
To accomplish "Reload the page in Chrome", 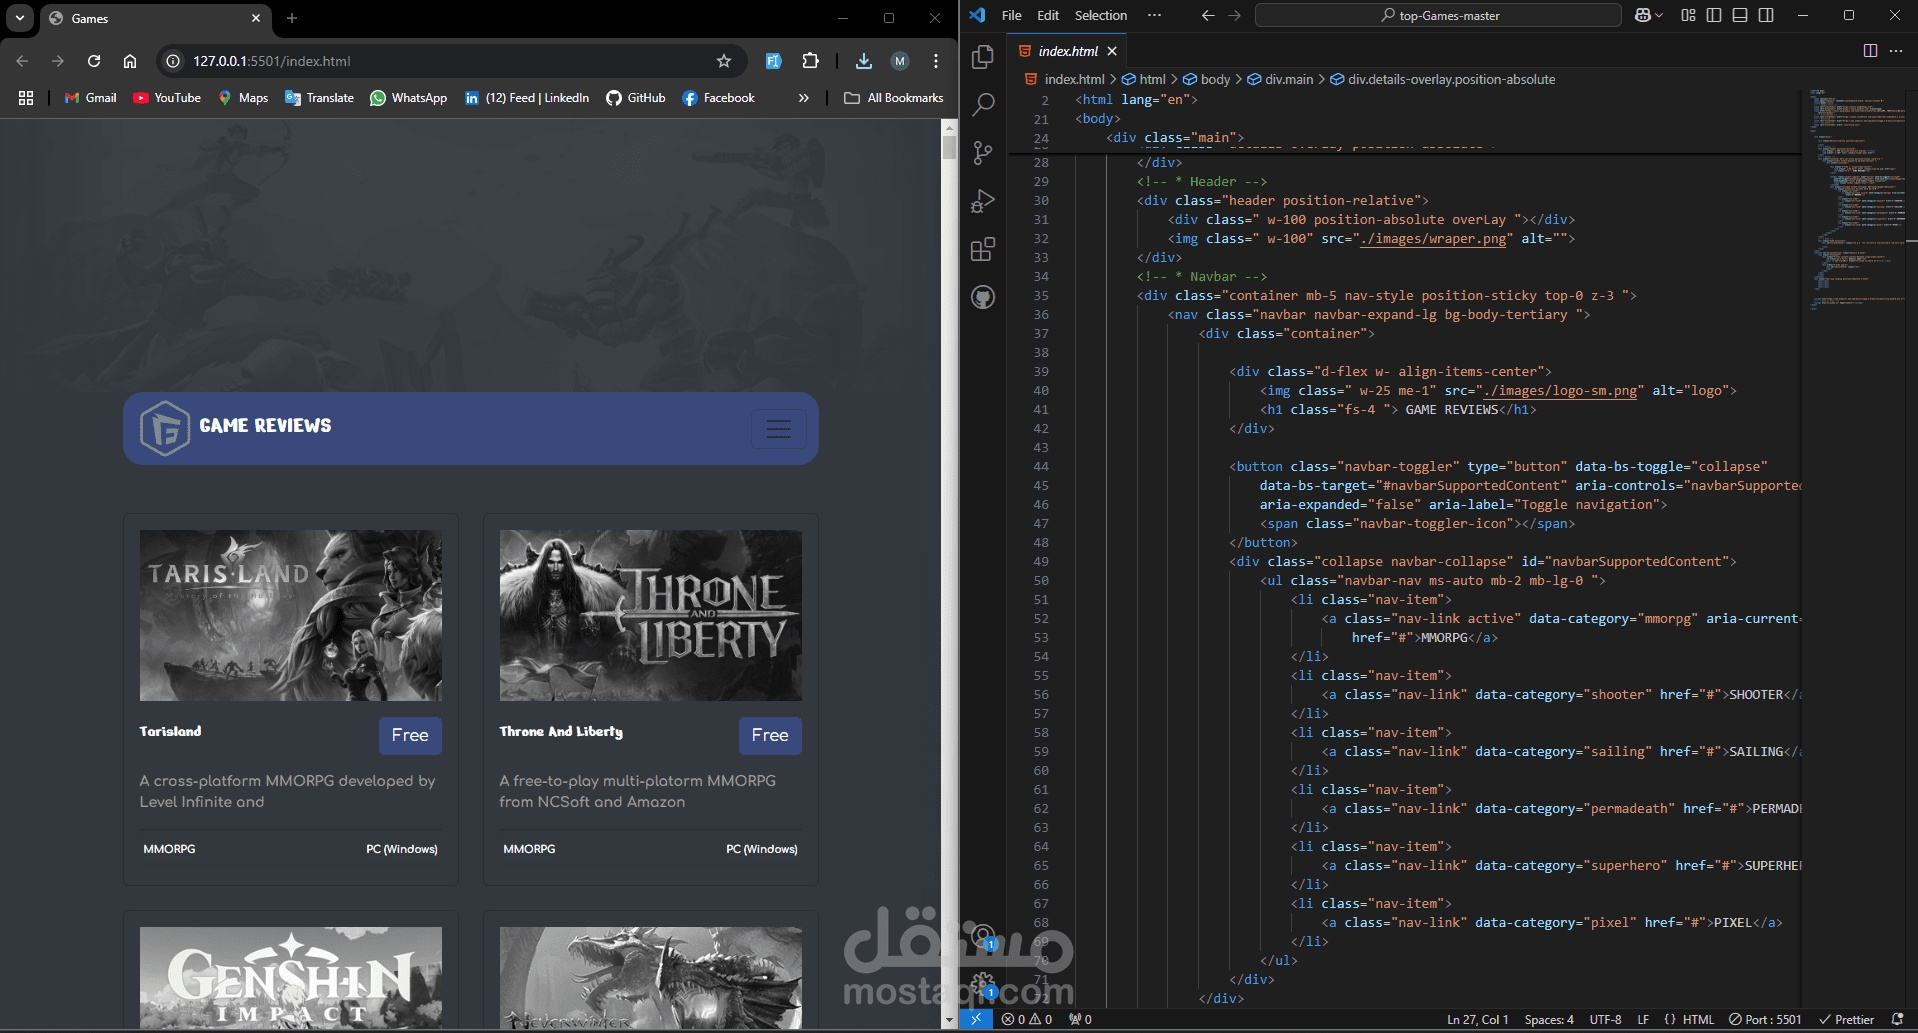I will pyautogui.click(x=94, y=61).
